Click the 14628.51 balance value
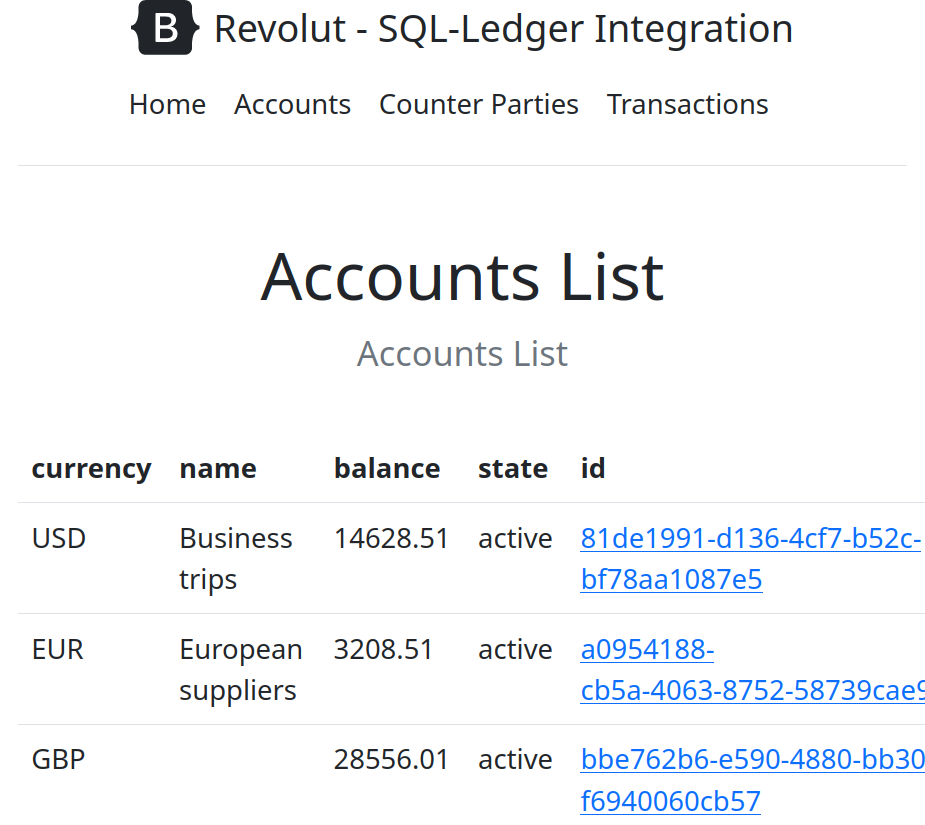This screenshot has width=925, height=825. coord(391,538)
